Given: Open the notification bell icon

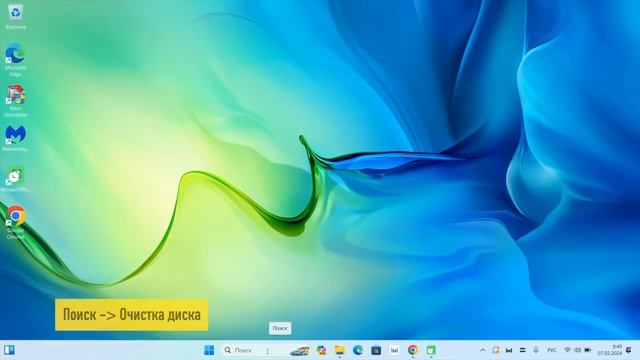Looking at the screenshot, I should [629, 350].
